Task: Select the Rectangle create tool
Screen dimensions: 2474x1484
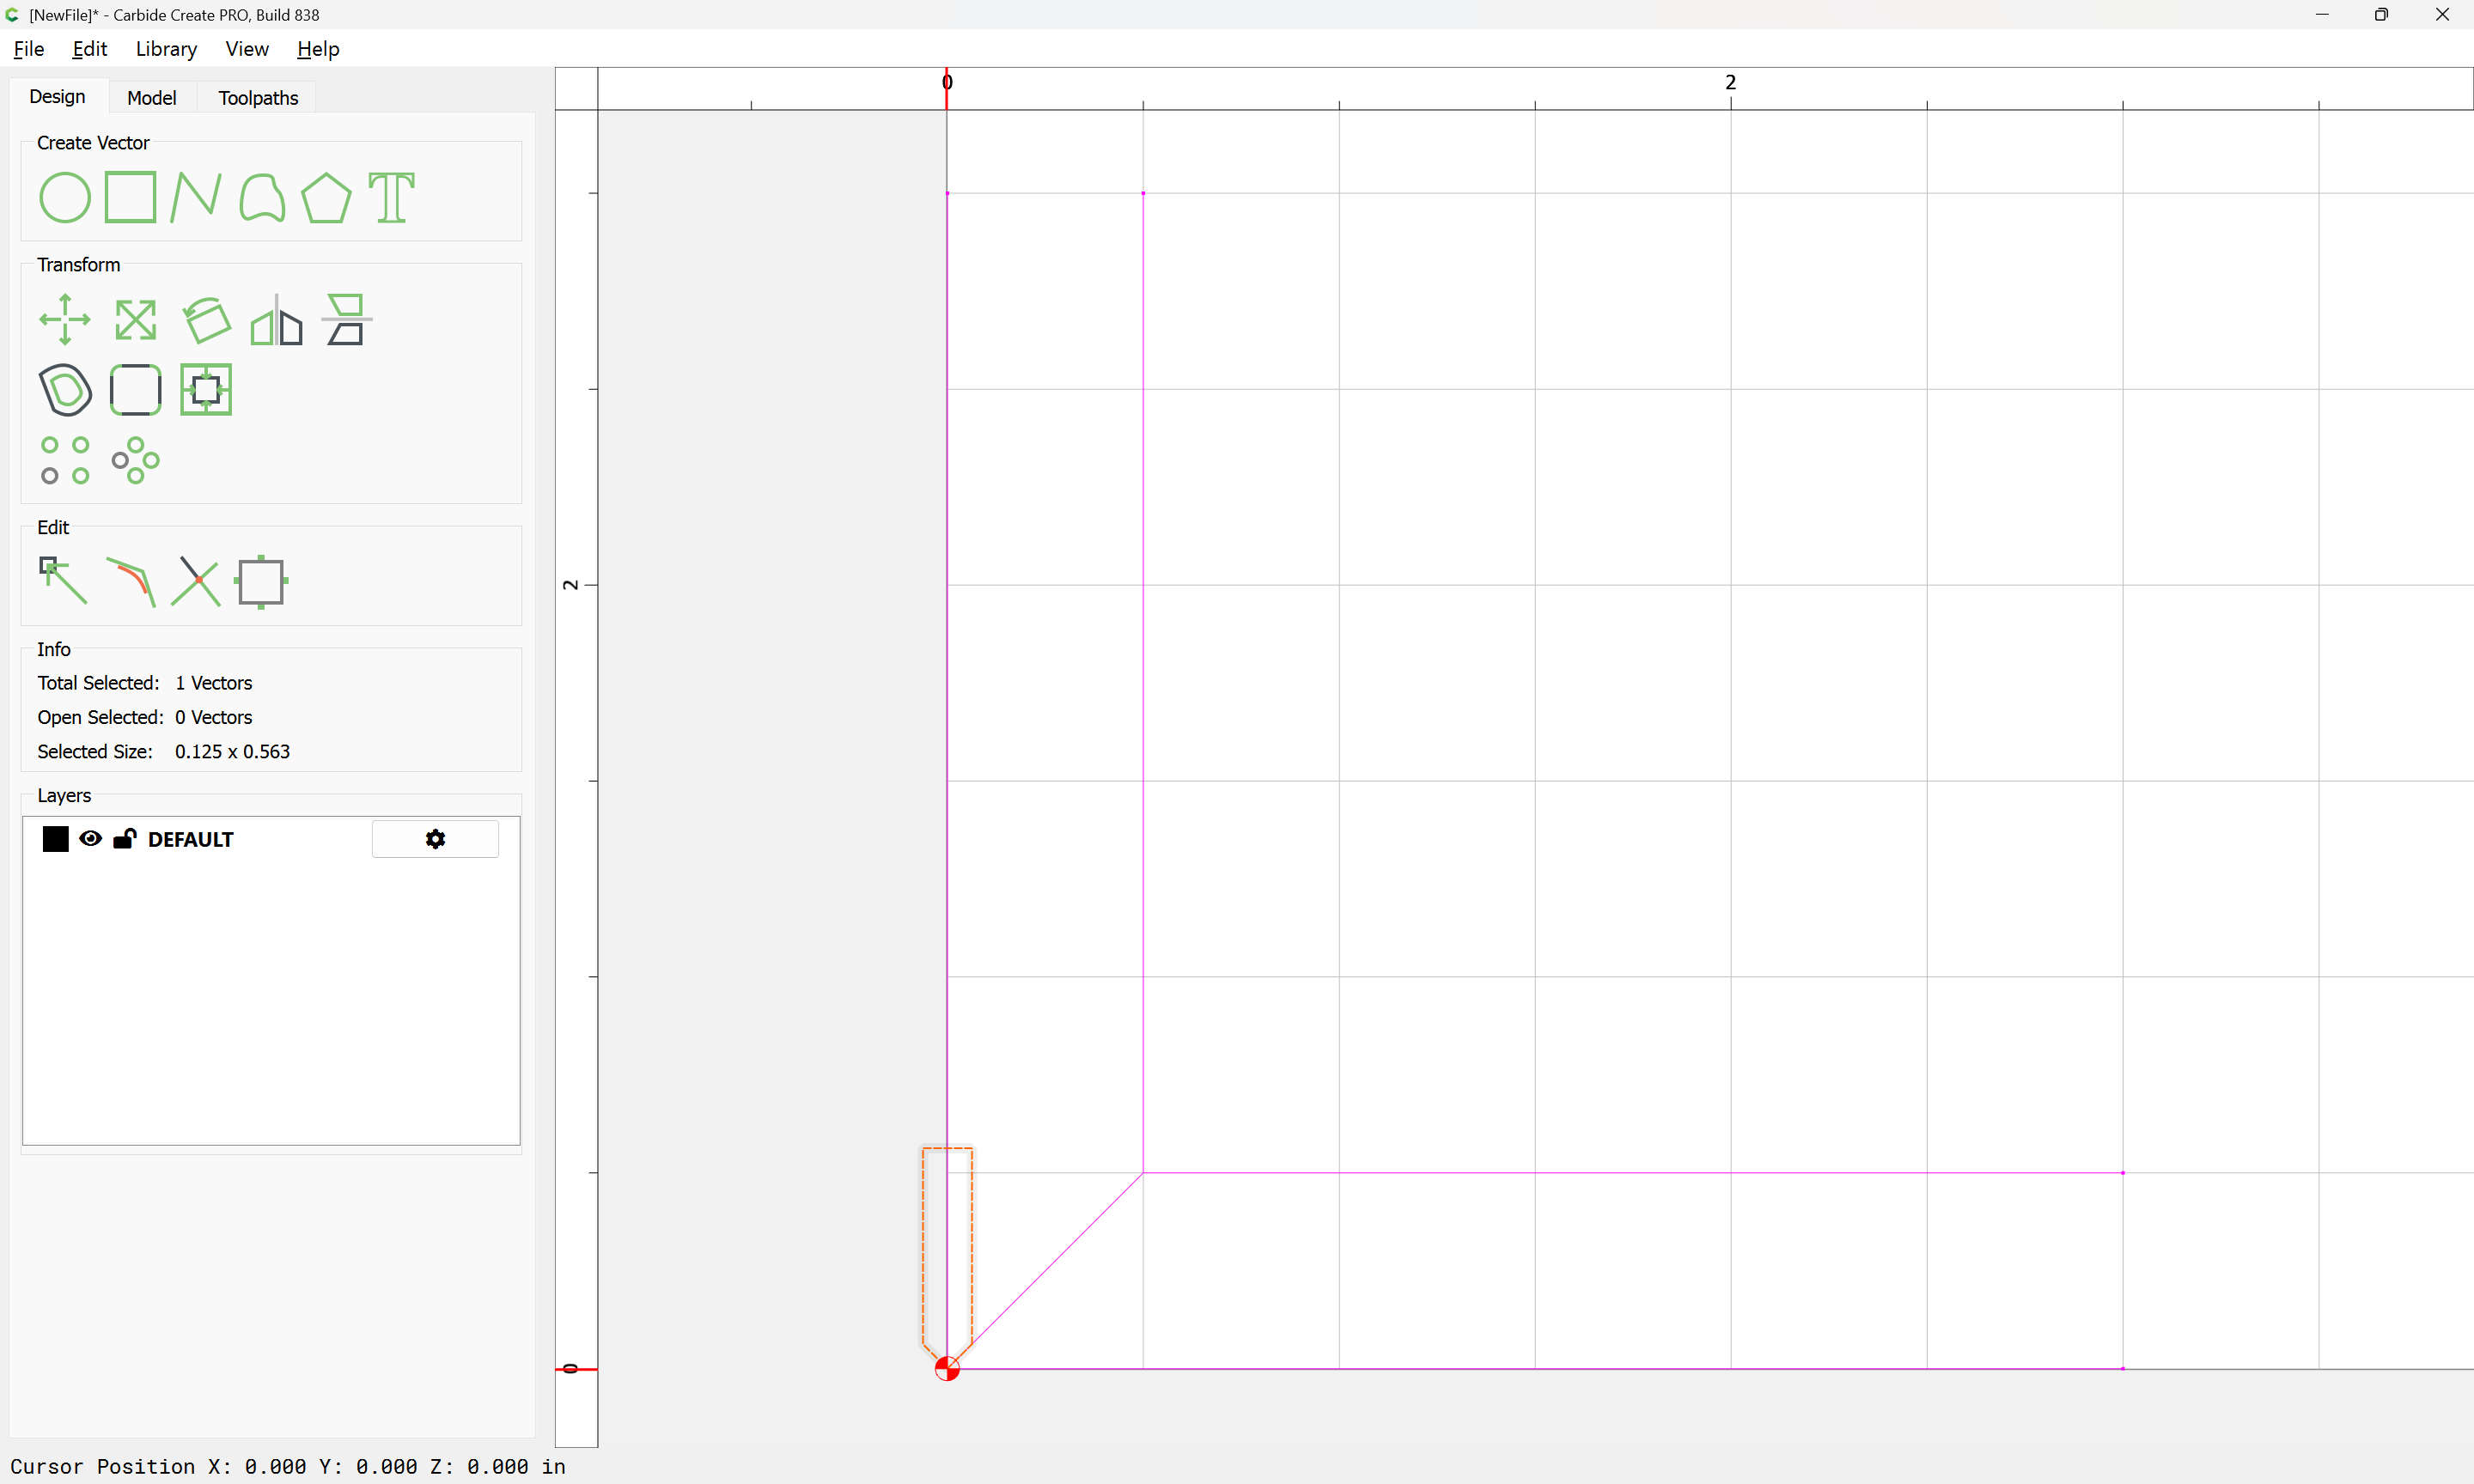Action: coord(130,197)
